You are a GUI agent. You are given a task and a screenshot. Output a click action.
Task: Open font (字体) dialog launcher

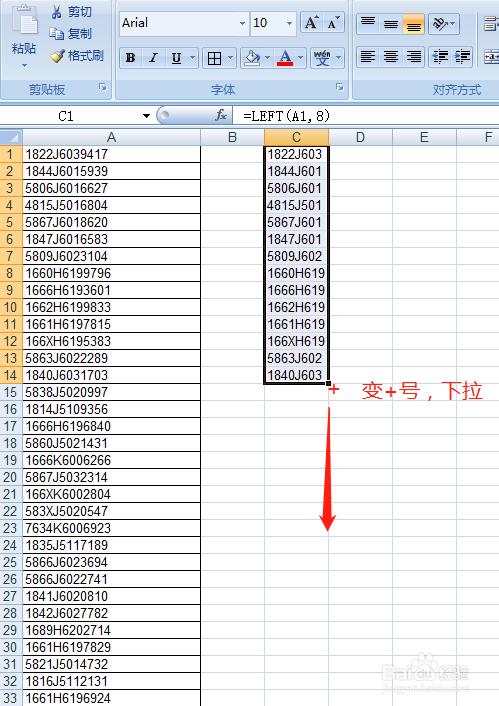coord(340,87)
